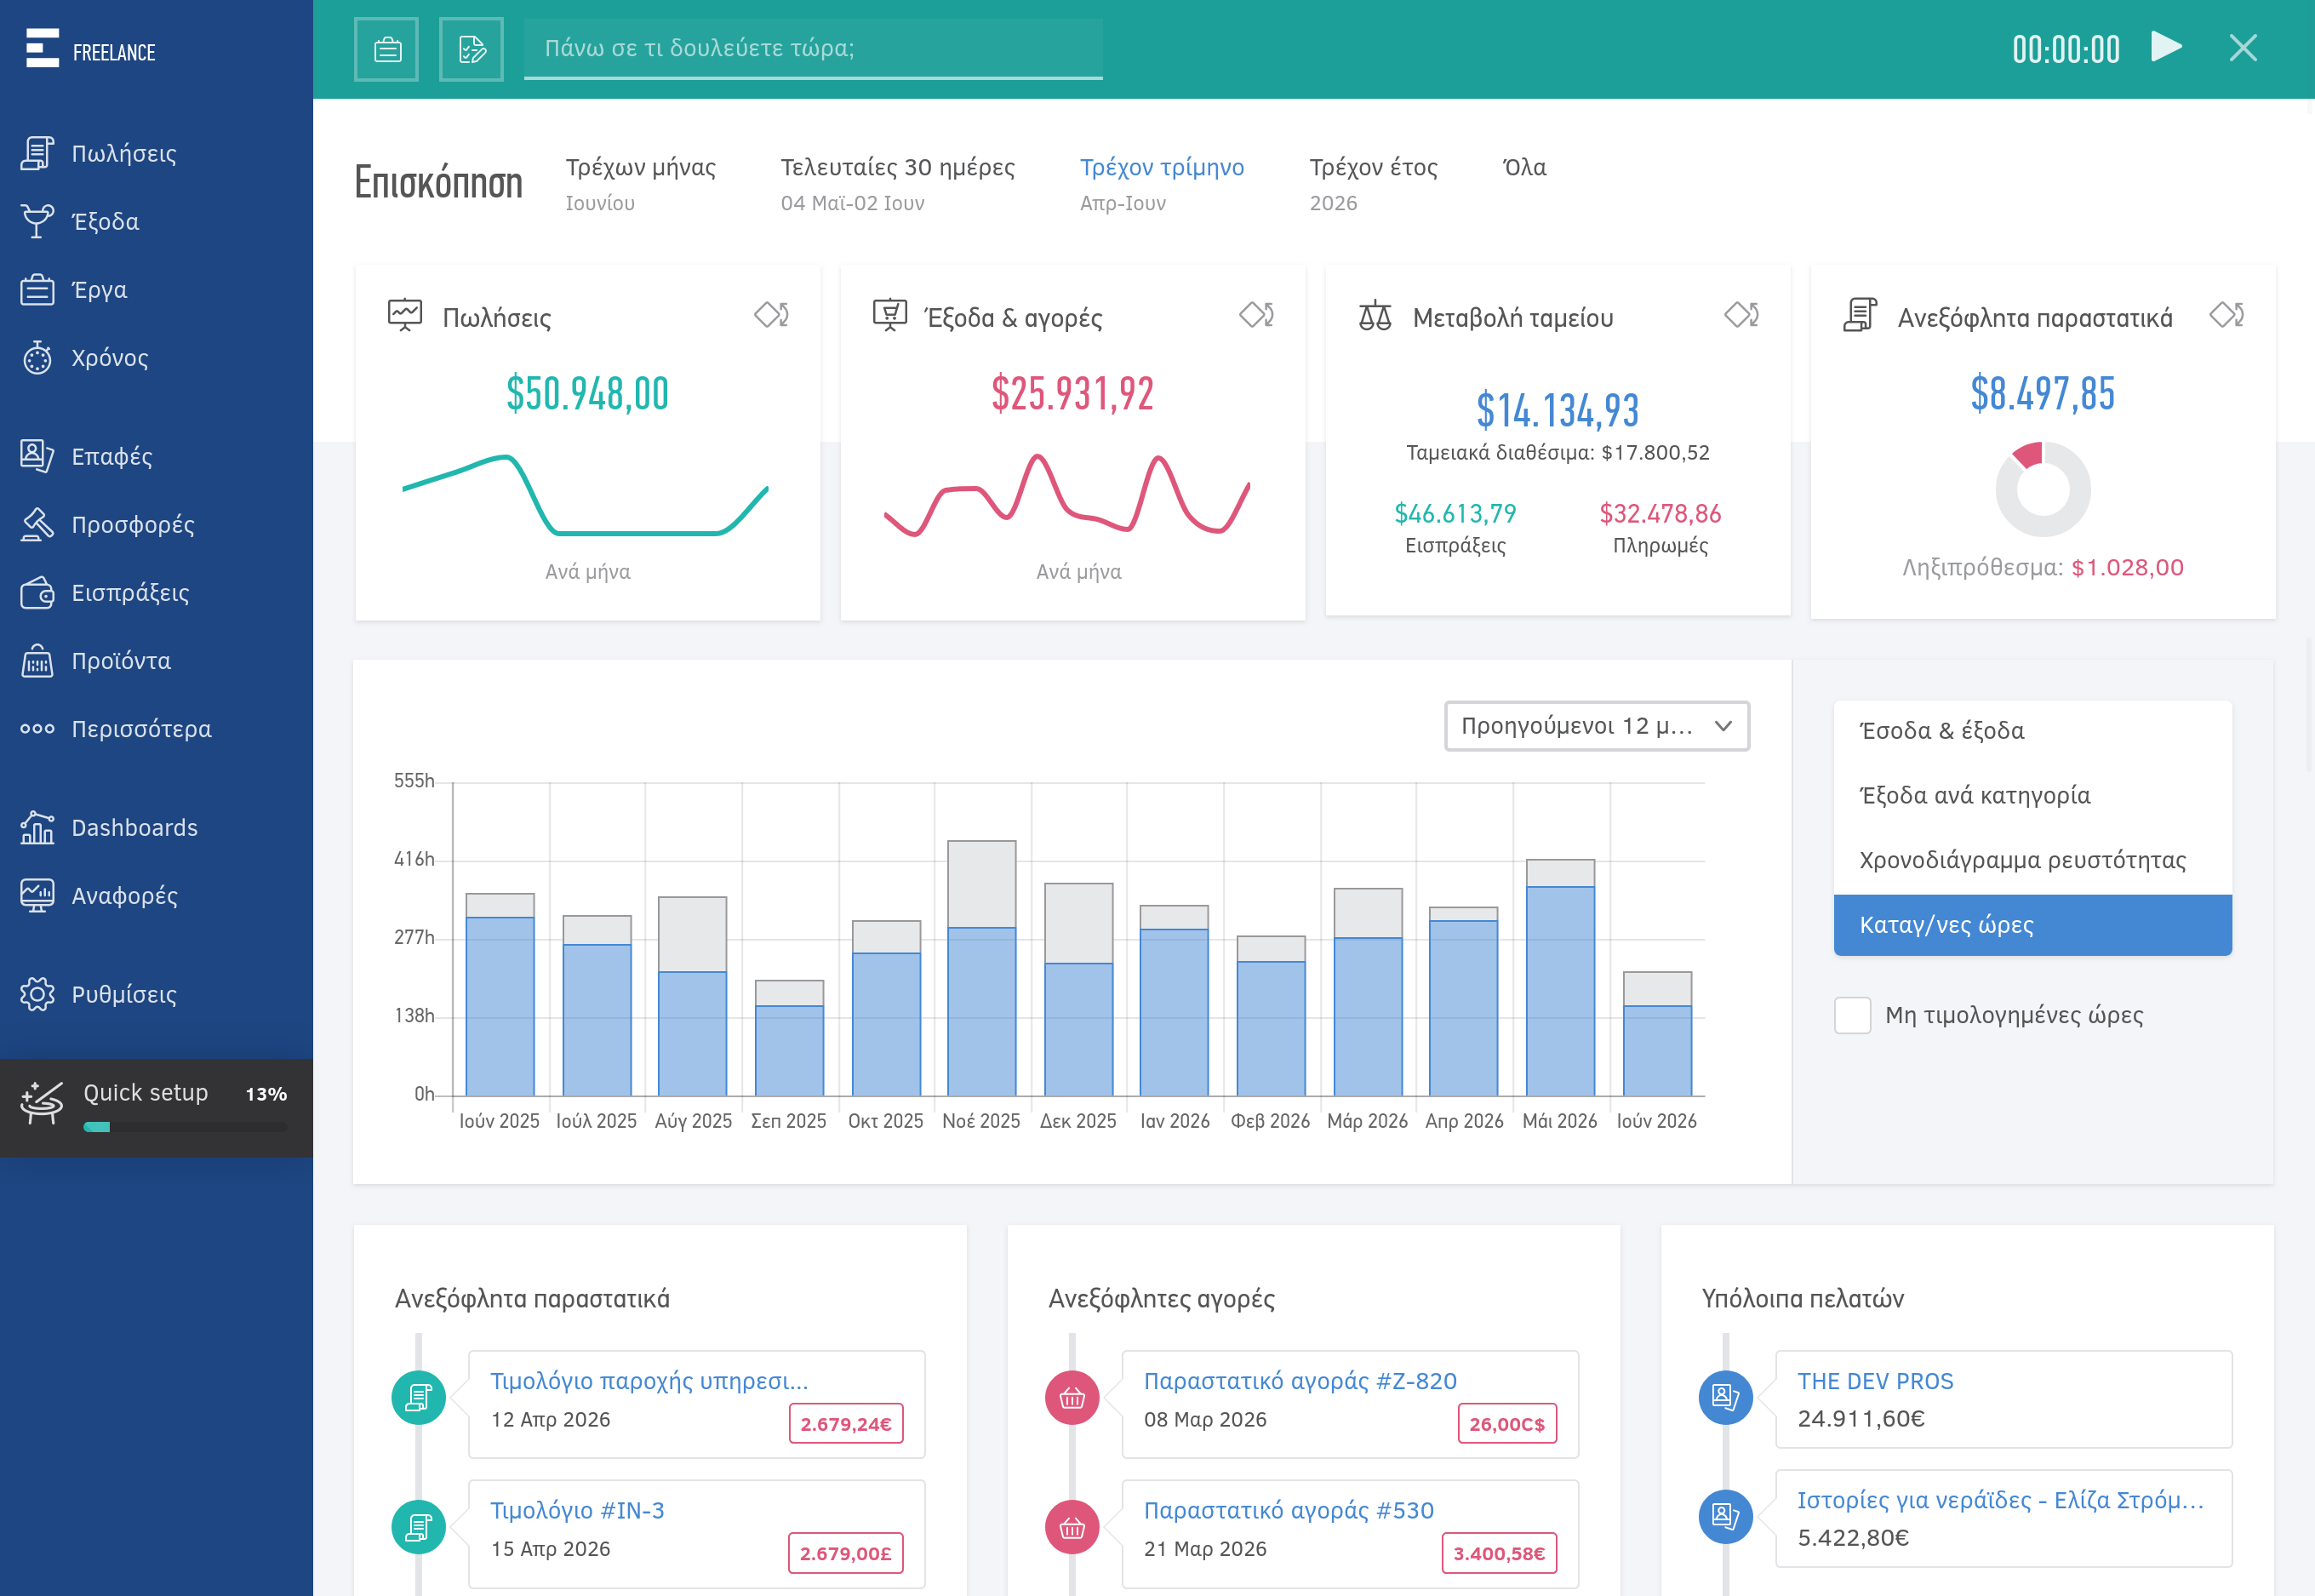Open Ρυθμίσεις via the gear icon
Viewport: 2315px width, 1596px height.
click(37, 994)
